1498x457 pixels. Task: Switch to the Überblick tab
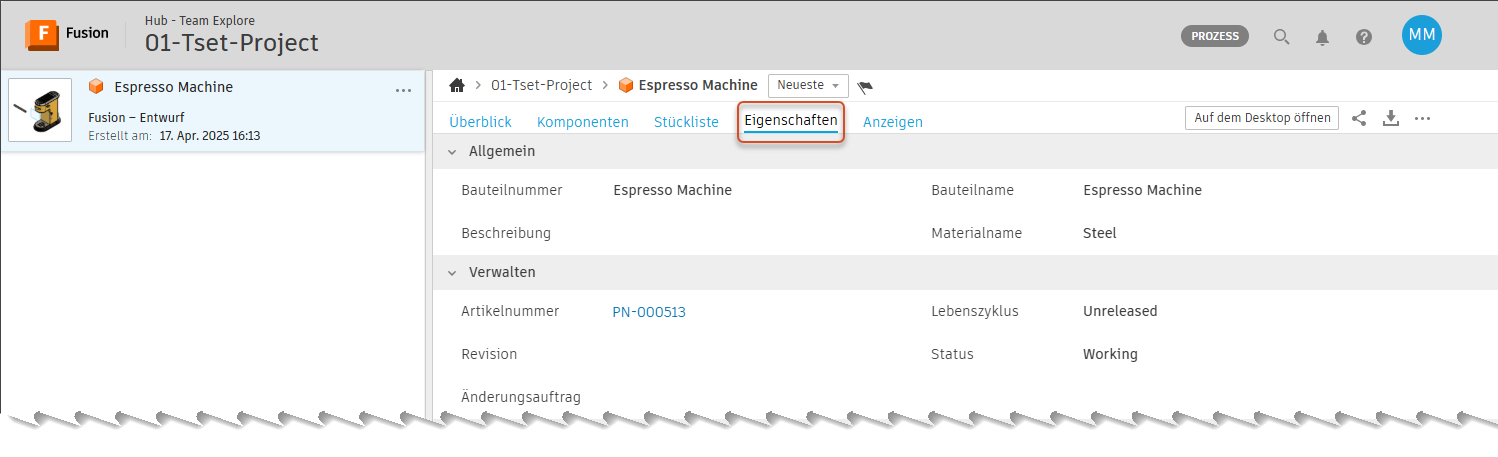coord(480,122)
